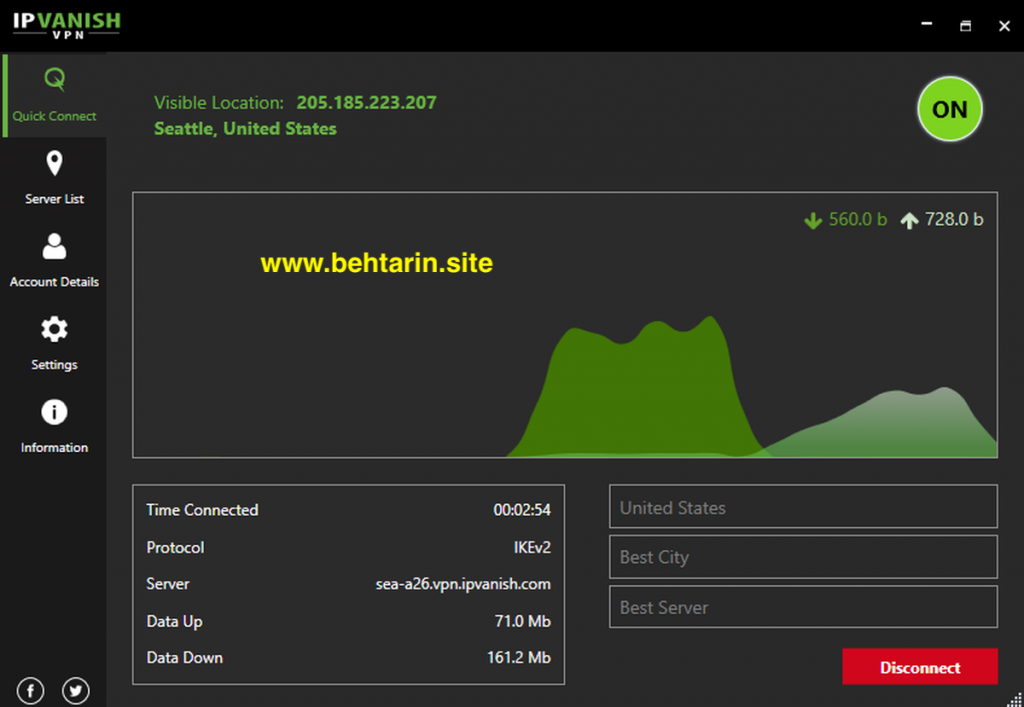Maximize the IPVanish window
1024x707 pixels.
coord(965,25)
